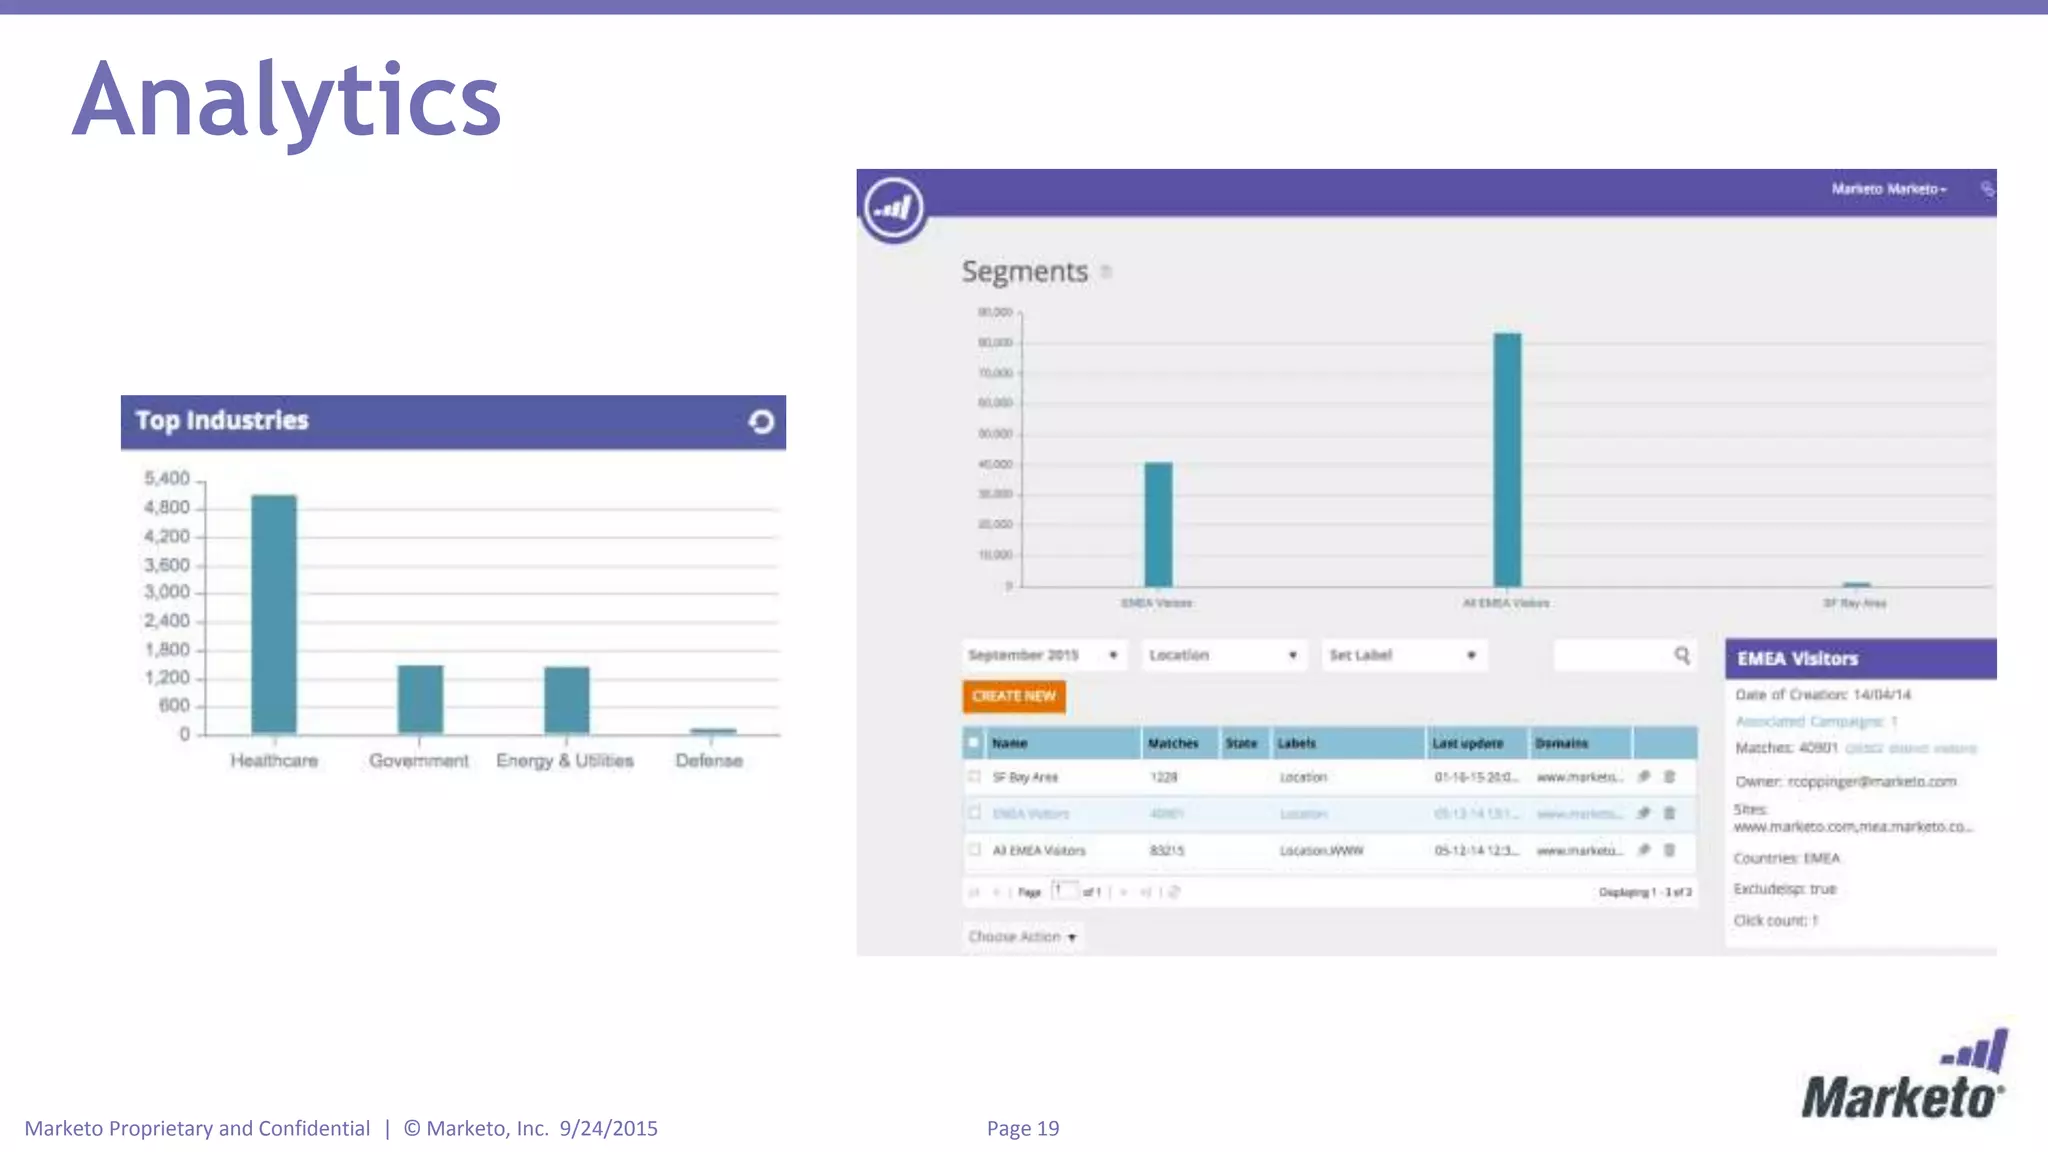Screen dimensions: 2048x1152
Task: Open the EMEA Visitors segment name link
Action: tap(1031, 814)
